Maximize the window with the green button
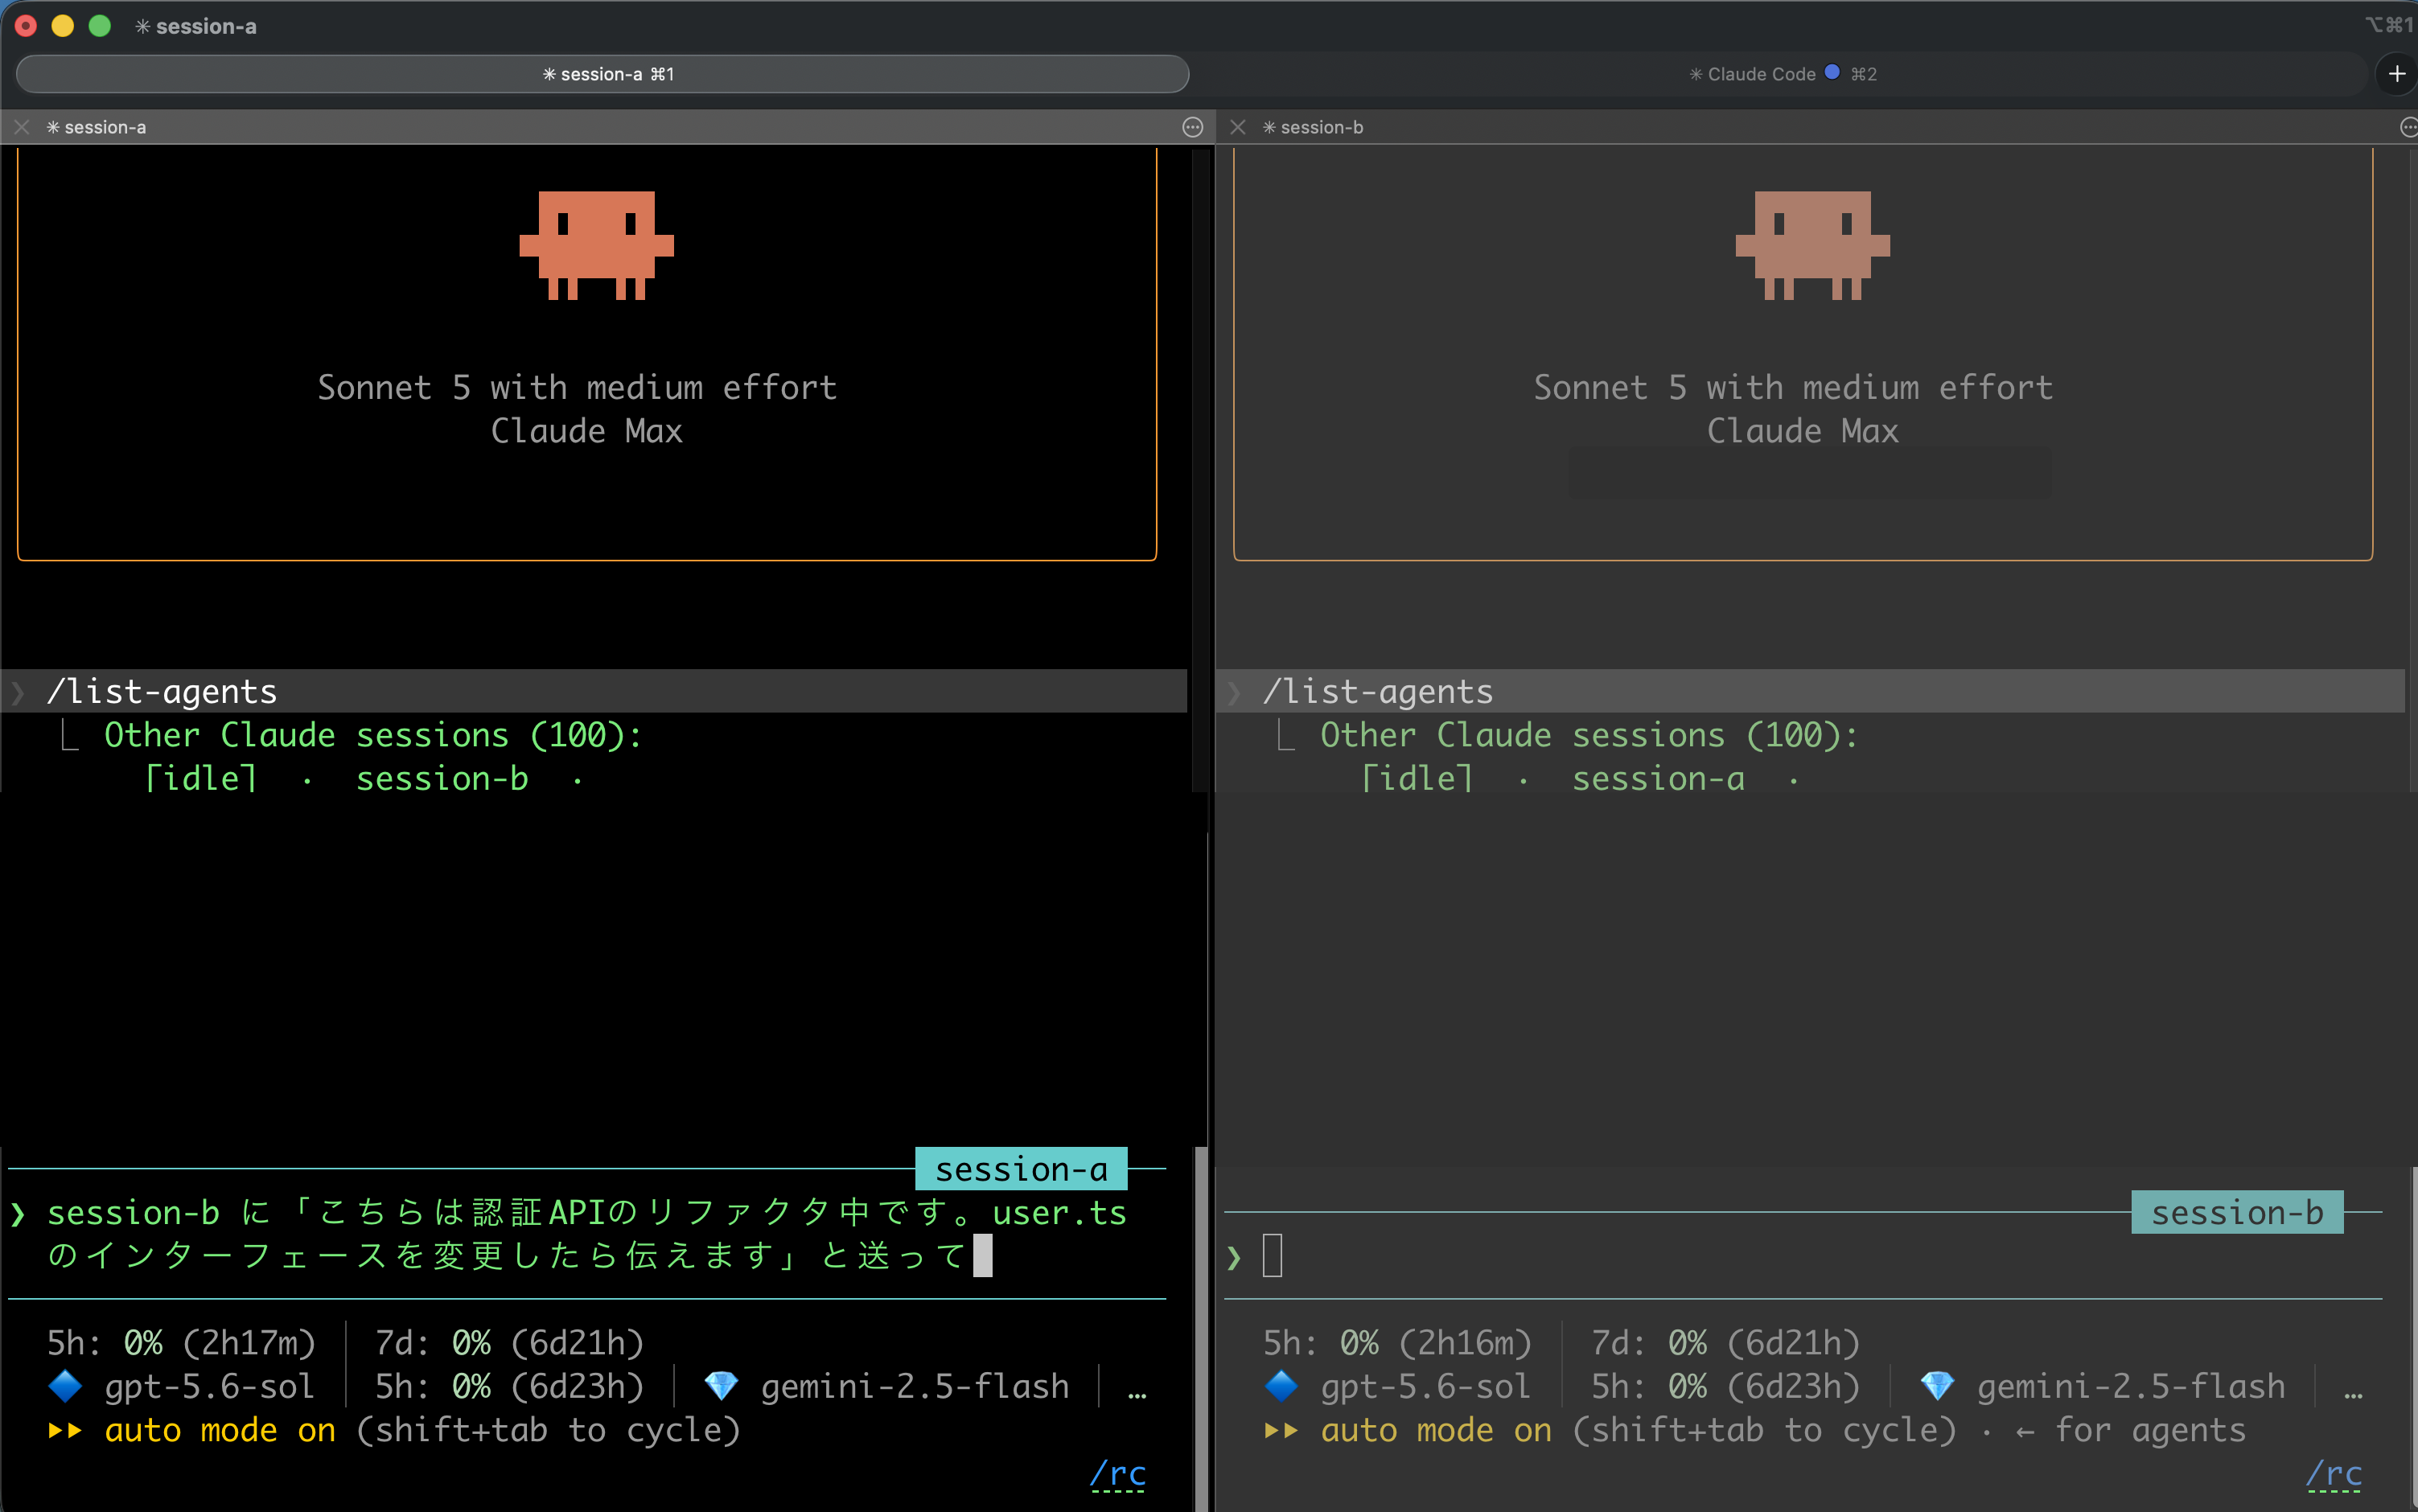2418x1512 pixels. (x=100, y=26)
